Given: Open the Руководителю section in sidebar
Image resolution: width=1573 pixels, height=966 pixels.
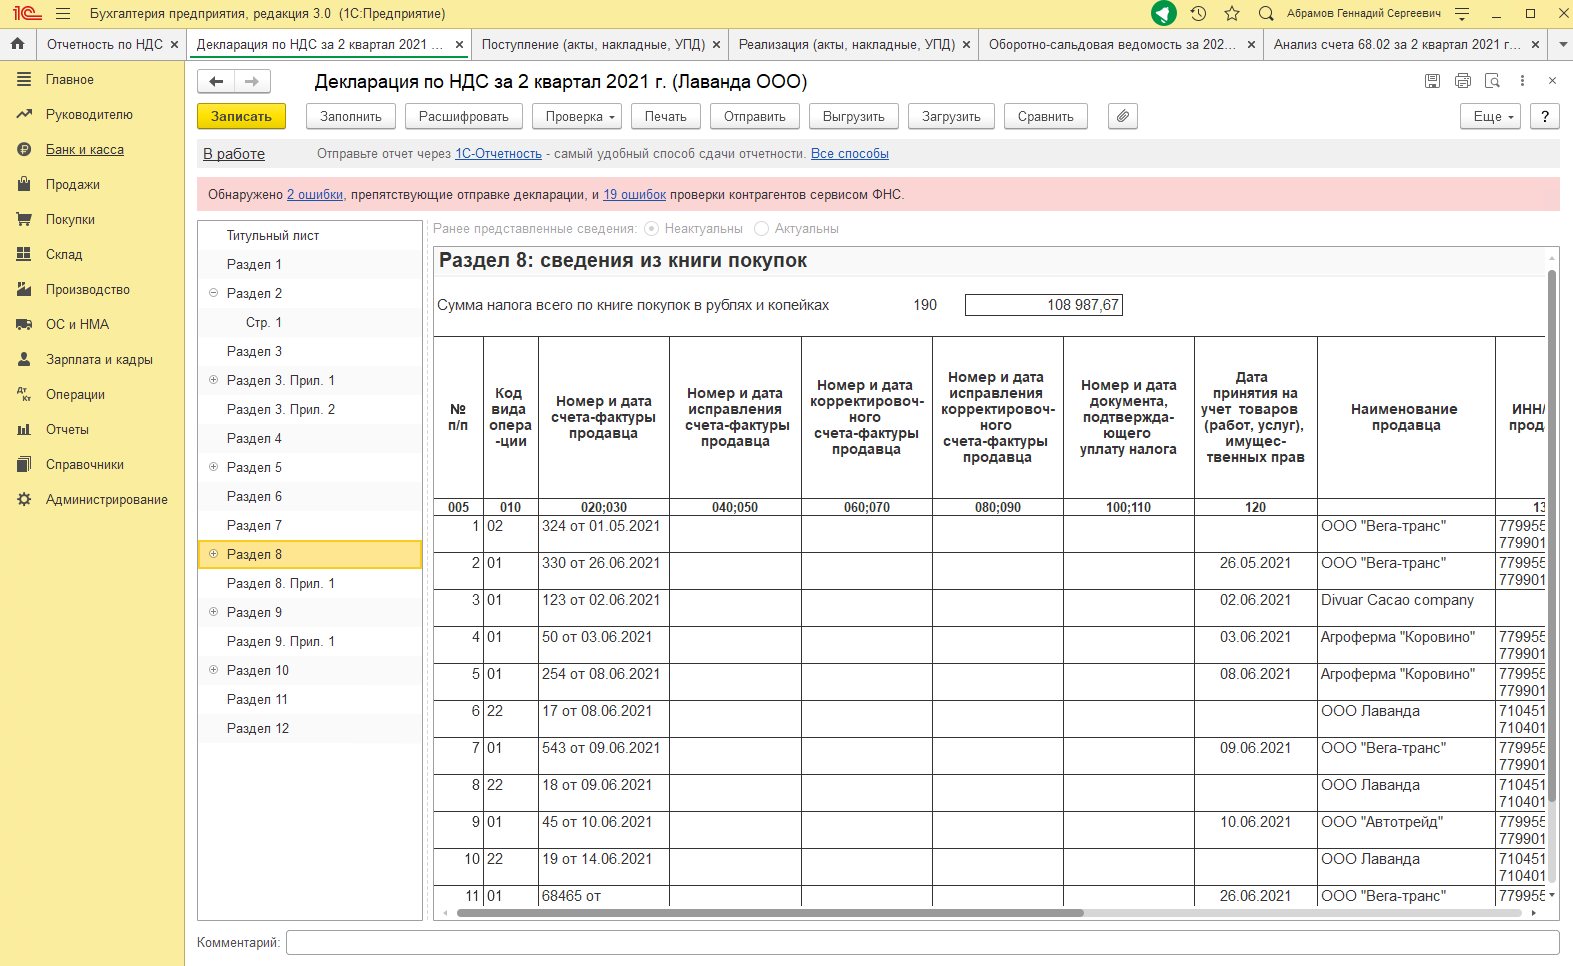Looking at the screenshot, I should (89, 115).
